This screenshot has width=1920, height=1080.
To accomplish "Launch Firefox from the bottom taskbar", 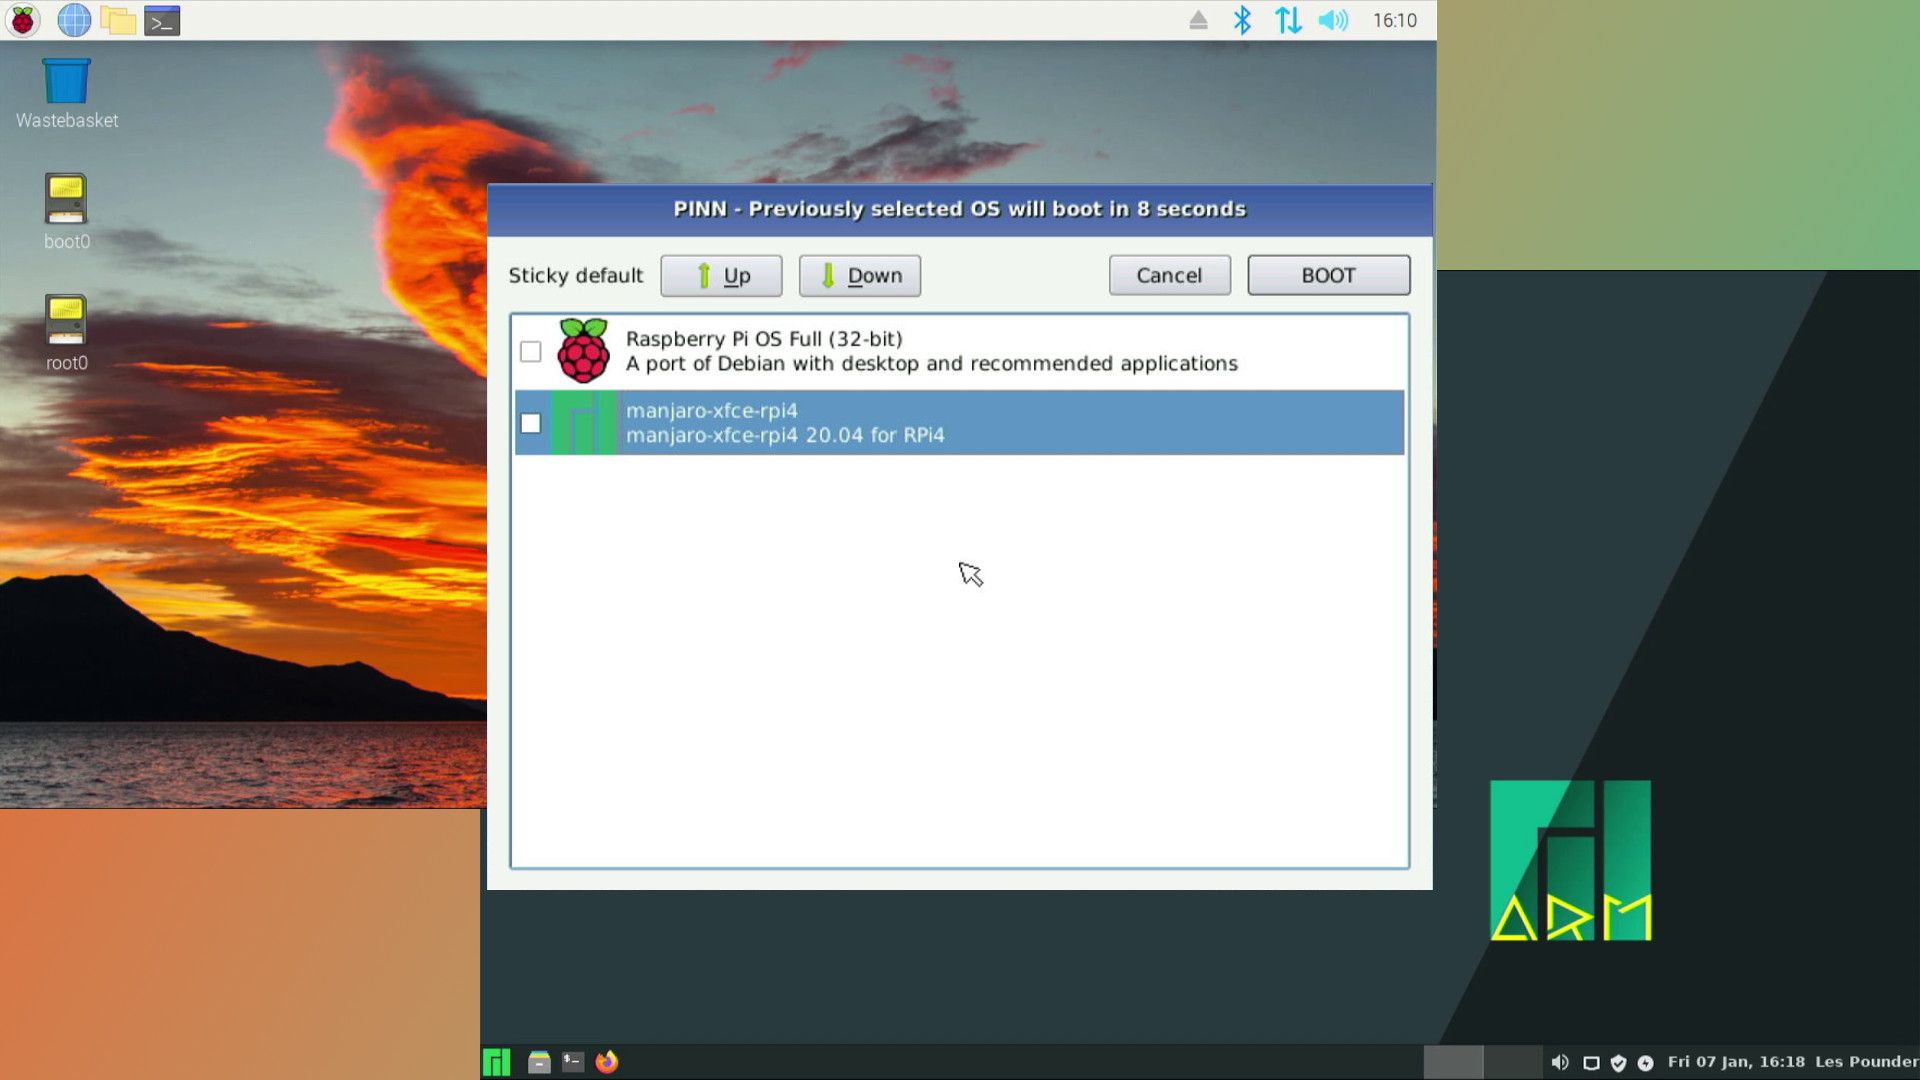I will (607, 1062).
